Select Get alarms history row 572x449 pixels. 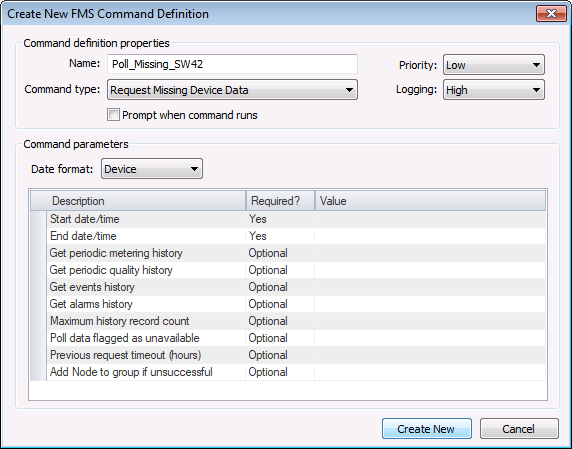pos(288,304)
